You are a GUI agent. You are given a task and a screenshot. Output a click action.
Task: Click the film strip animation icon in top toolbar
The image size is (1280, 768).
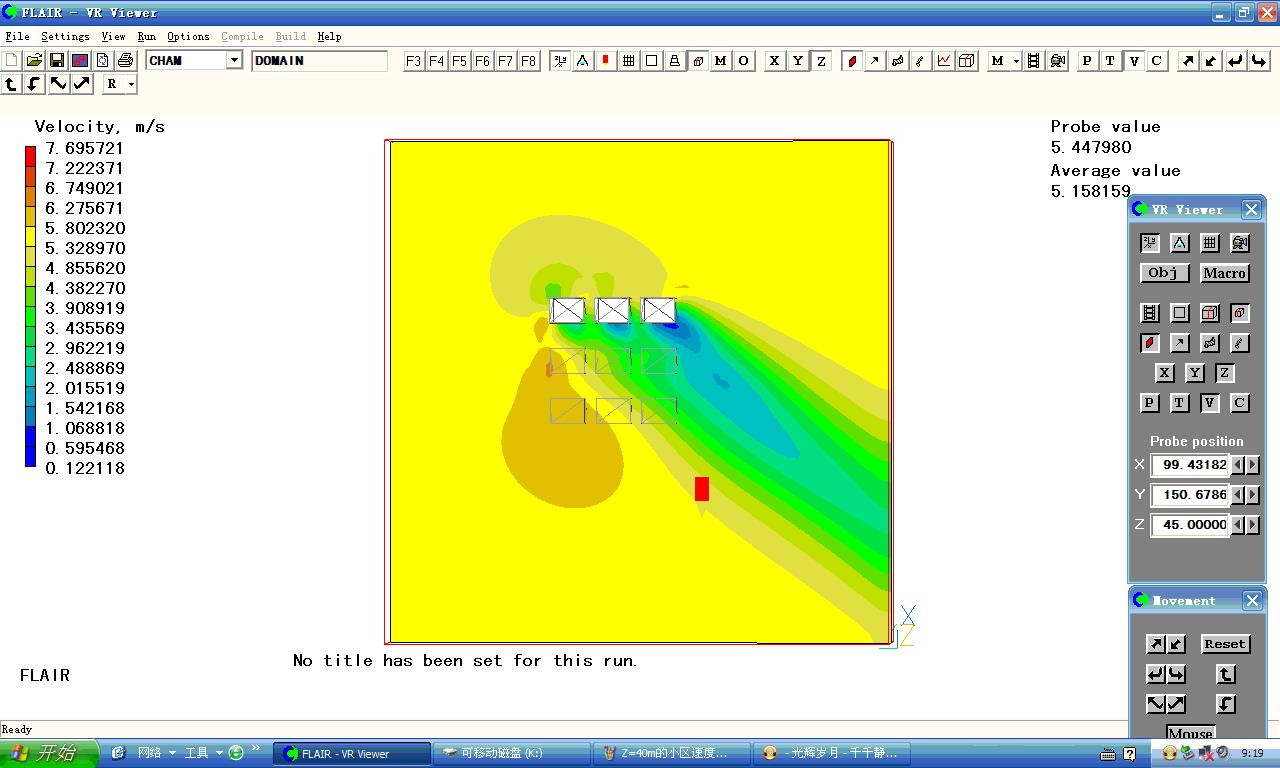[1034, 61]
